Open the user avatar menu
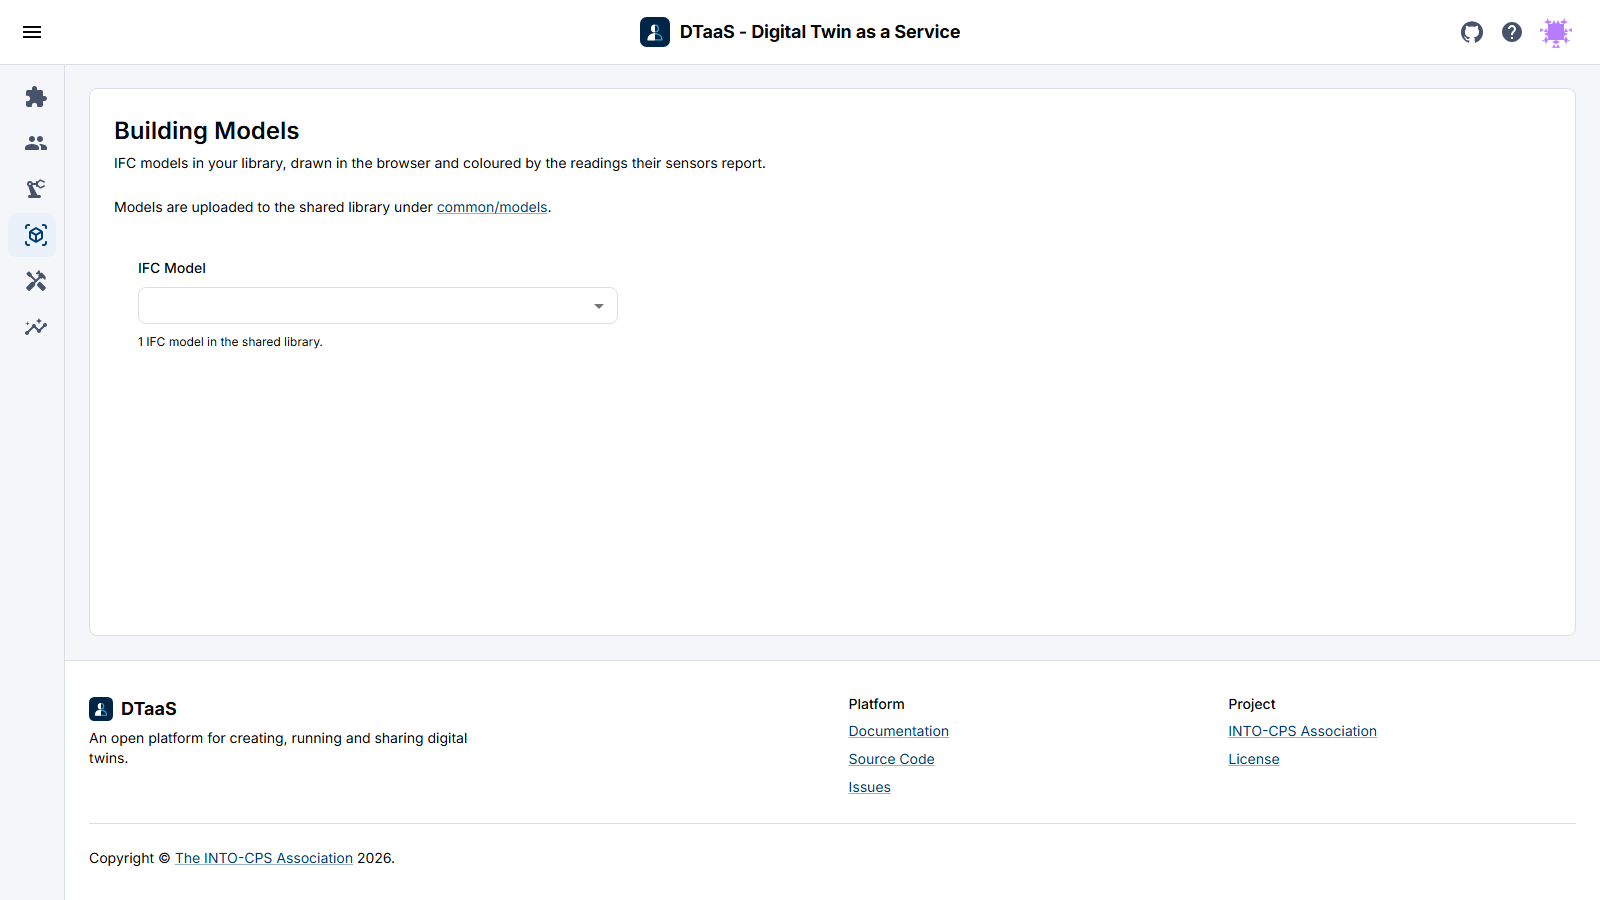The image size is (1600, 900). tap(1556, 32)
